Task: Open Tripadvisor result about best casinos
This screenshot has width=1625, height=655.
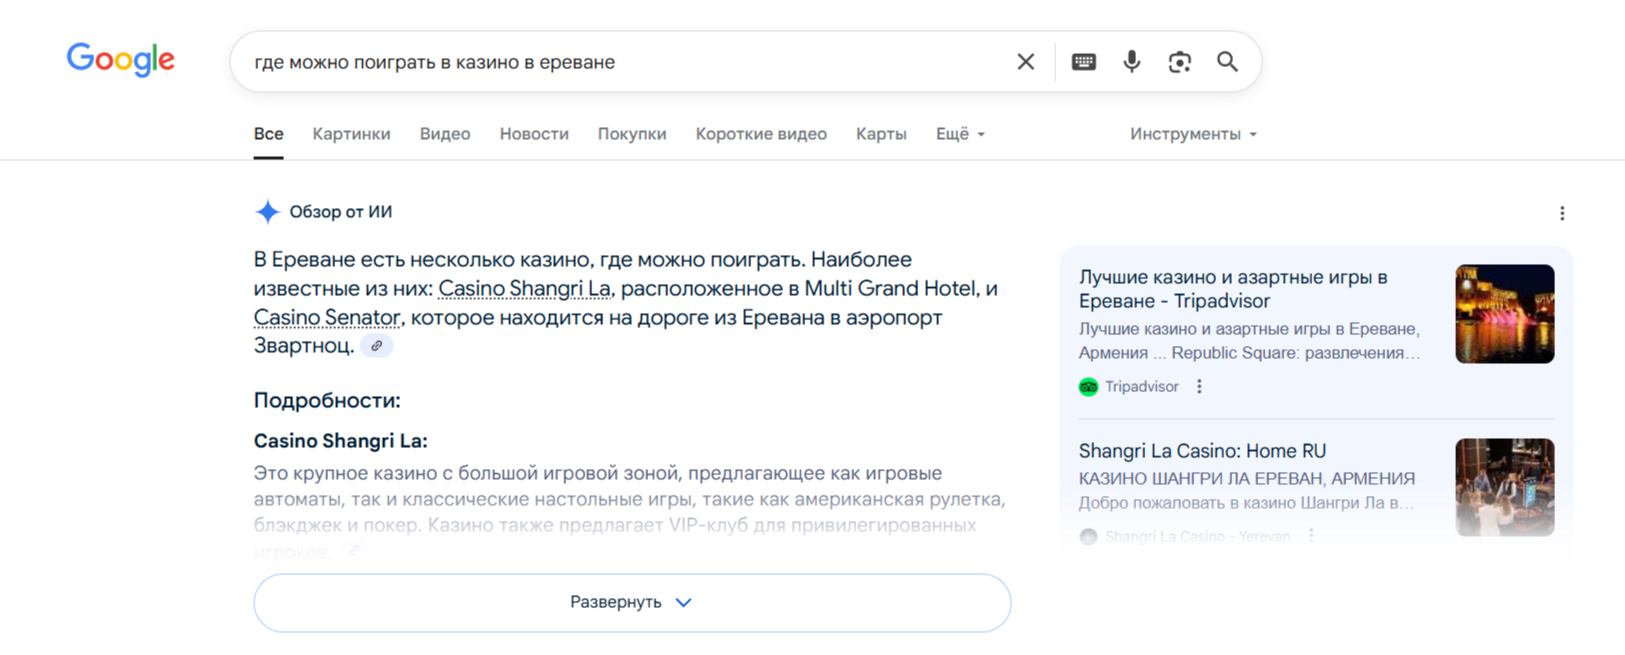Action: [1233, 289]
